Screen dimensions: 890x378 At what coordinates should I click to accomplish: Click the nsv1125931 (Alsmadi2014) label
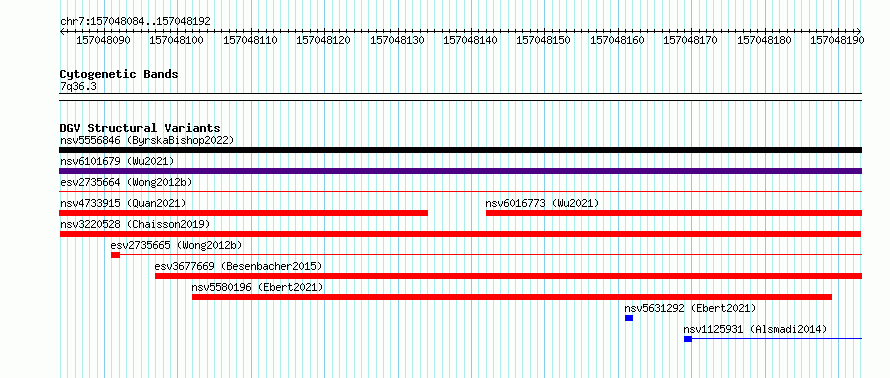coord(755,329)
